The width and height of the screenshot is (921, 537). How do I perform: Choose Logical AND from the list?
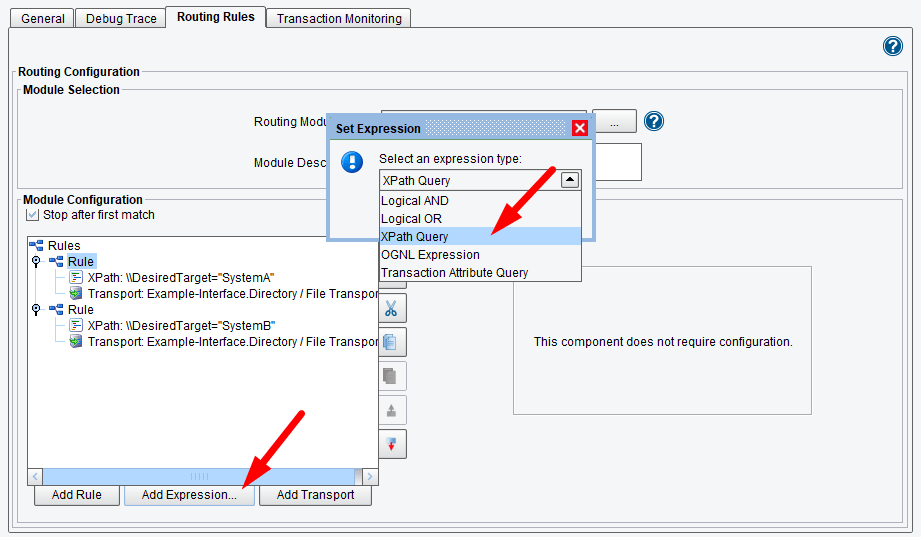[415, 201]
